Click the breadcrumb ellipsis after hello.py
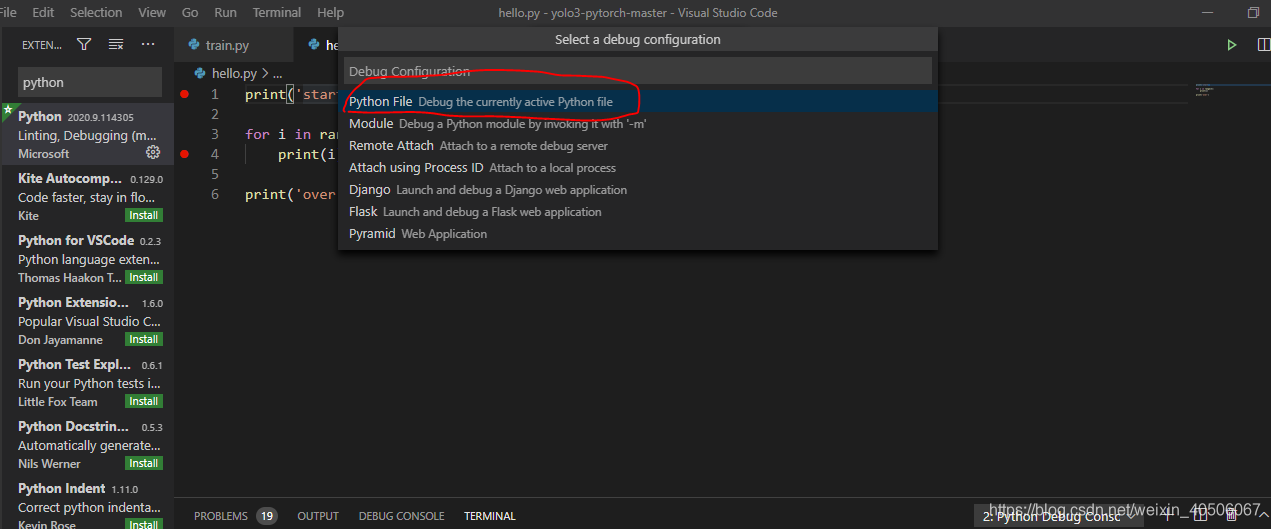Screen dimensions: 1271x529 [278, 73]
